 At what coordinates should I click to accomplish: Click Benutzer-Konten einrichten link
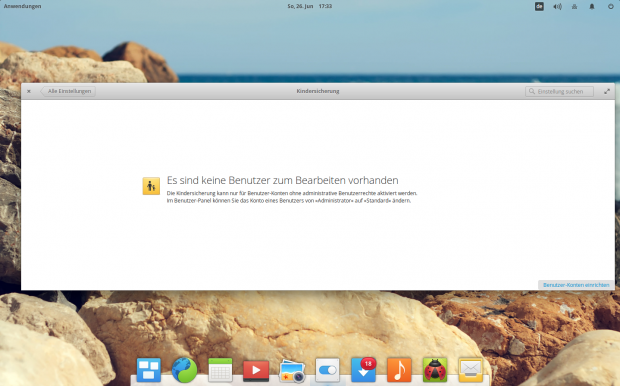[x=576, y=285]
